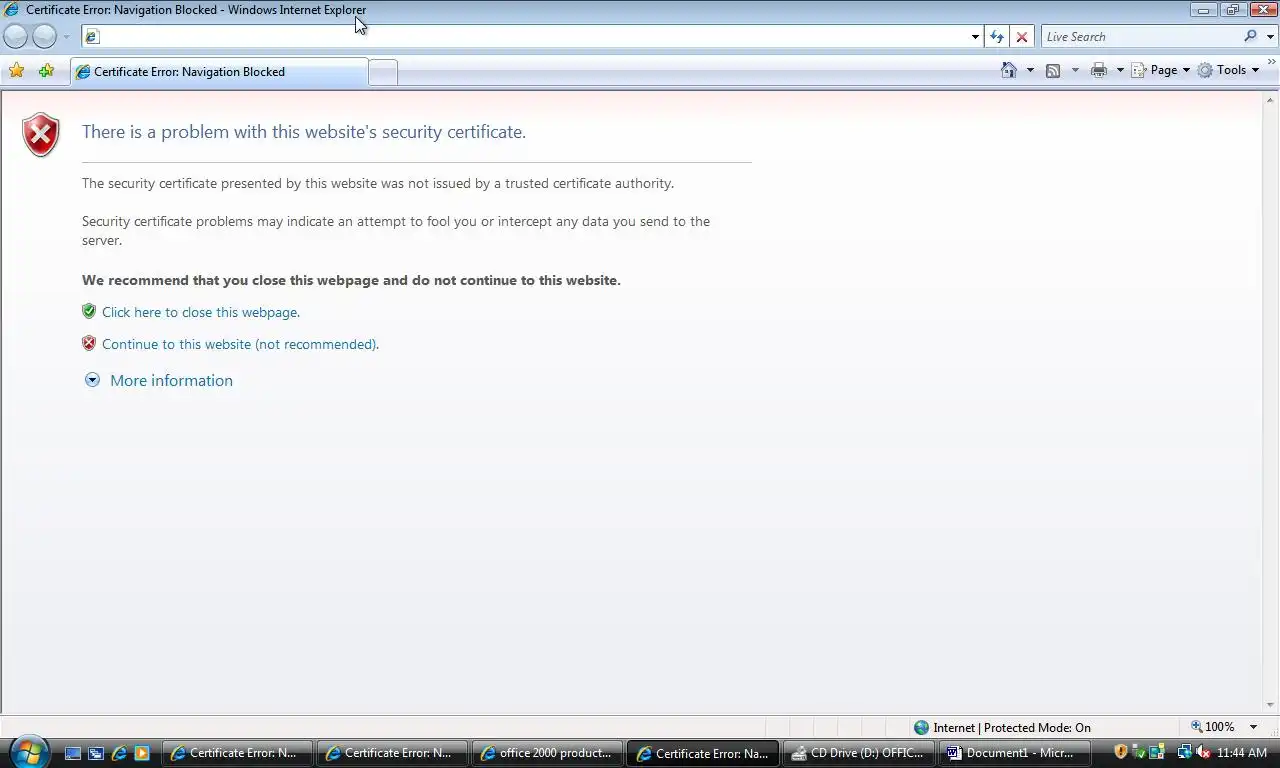The height and width of the screenshot is (768, 1280).
Task: Click the IE logo in title bar
Action: 12,10
